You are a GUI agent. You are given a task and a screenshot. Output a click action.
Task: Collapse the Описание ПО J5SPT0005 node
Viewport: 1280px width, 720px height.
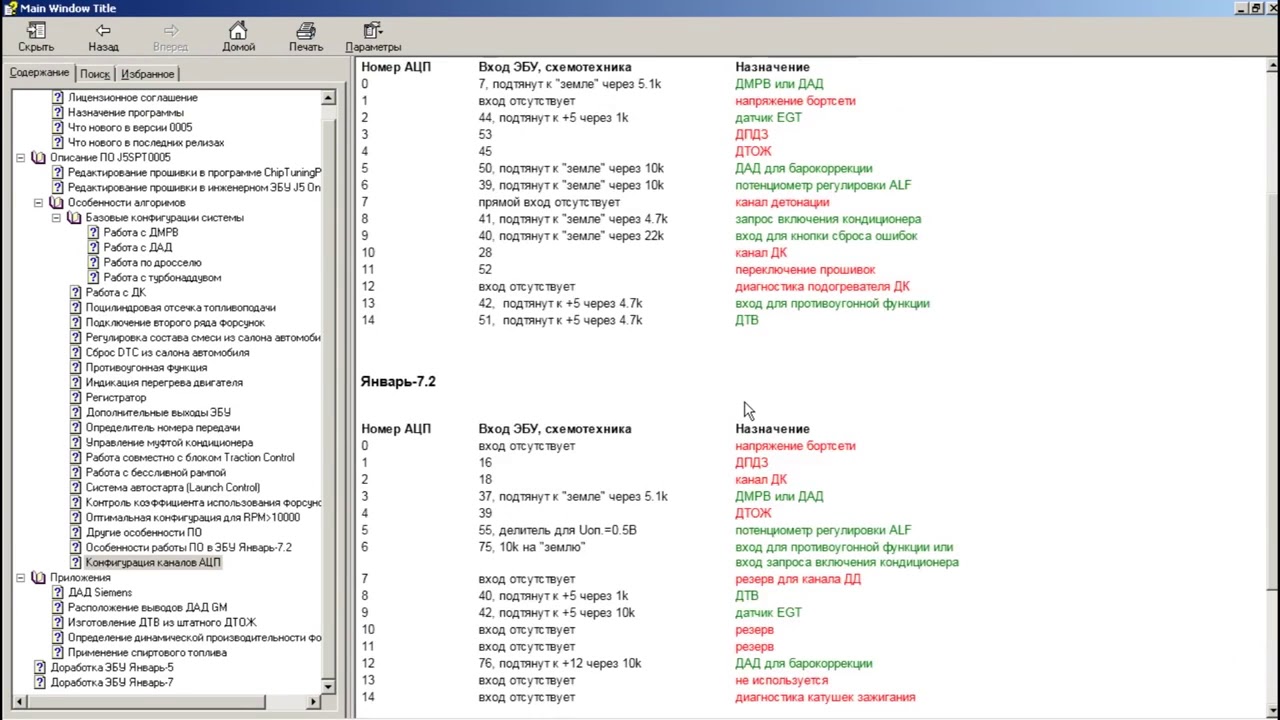click(x=21, y=158)
